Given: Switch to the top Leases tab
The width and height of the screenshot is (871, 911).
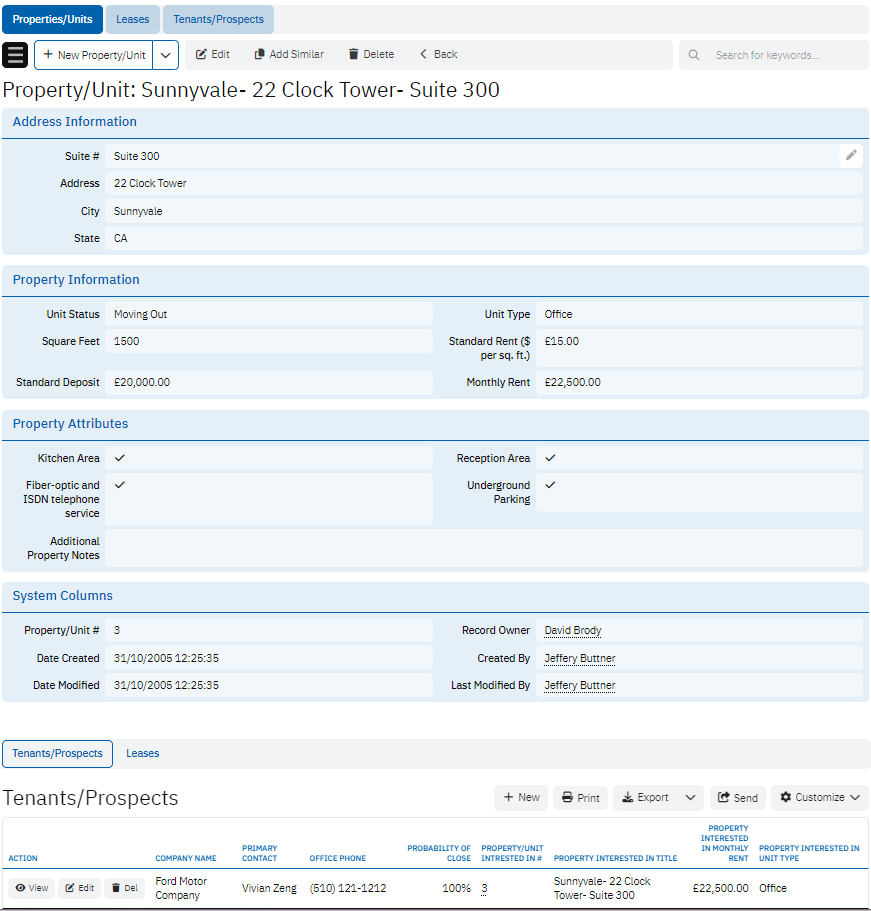Looking at the screenshot, I should coord(133,20).
